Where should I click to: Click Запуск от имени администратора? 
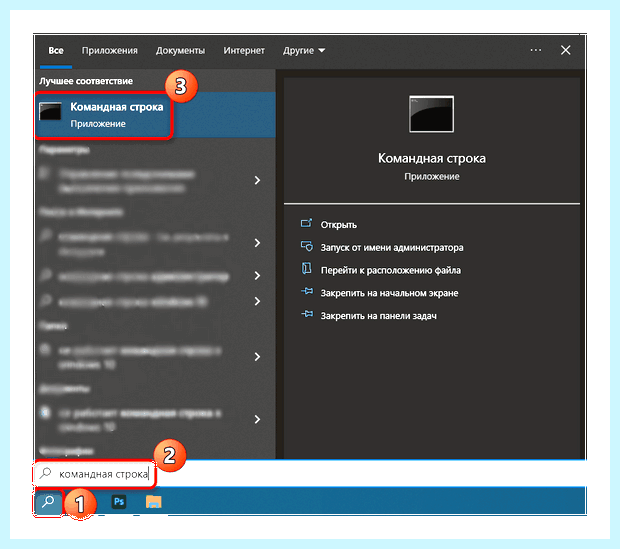coord(392,248)
